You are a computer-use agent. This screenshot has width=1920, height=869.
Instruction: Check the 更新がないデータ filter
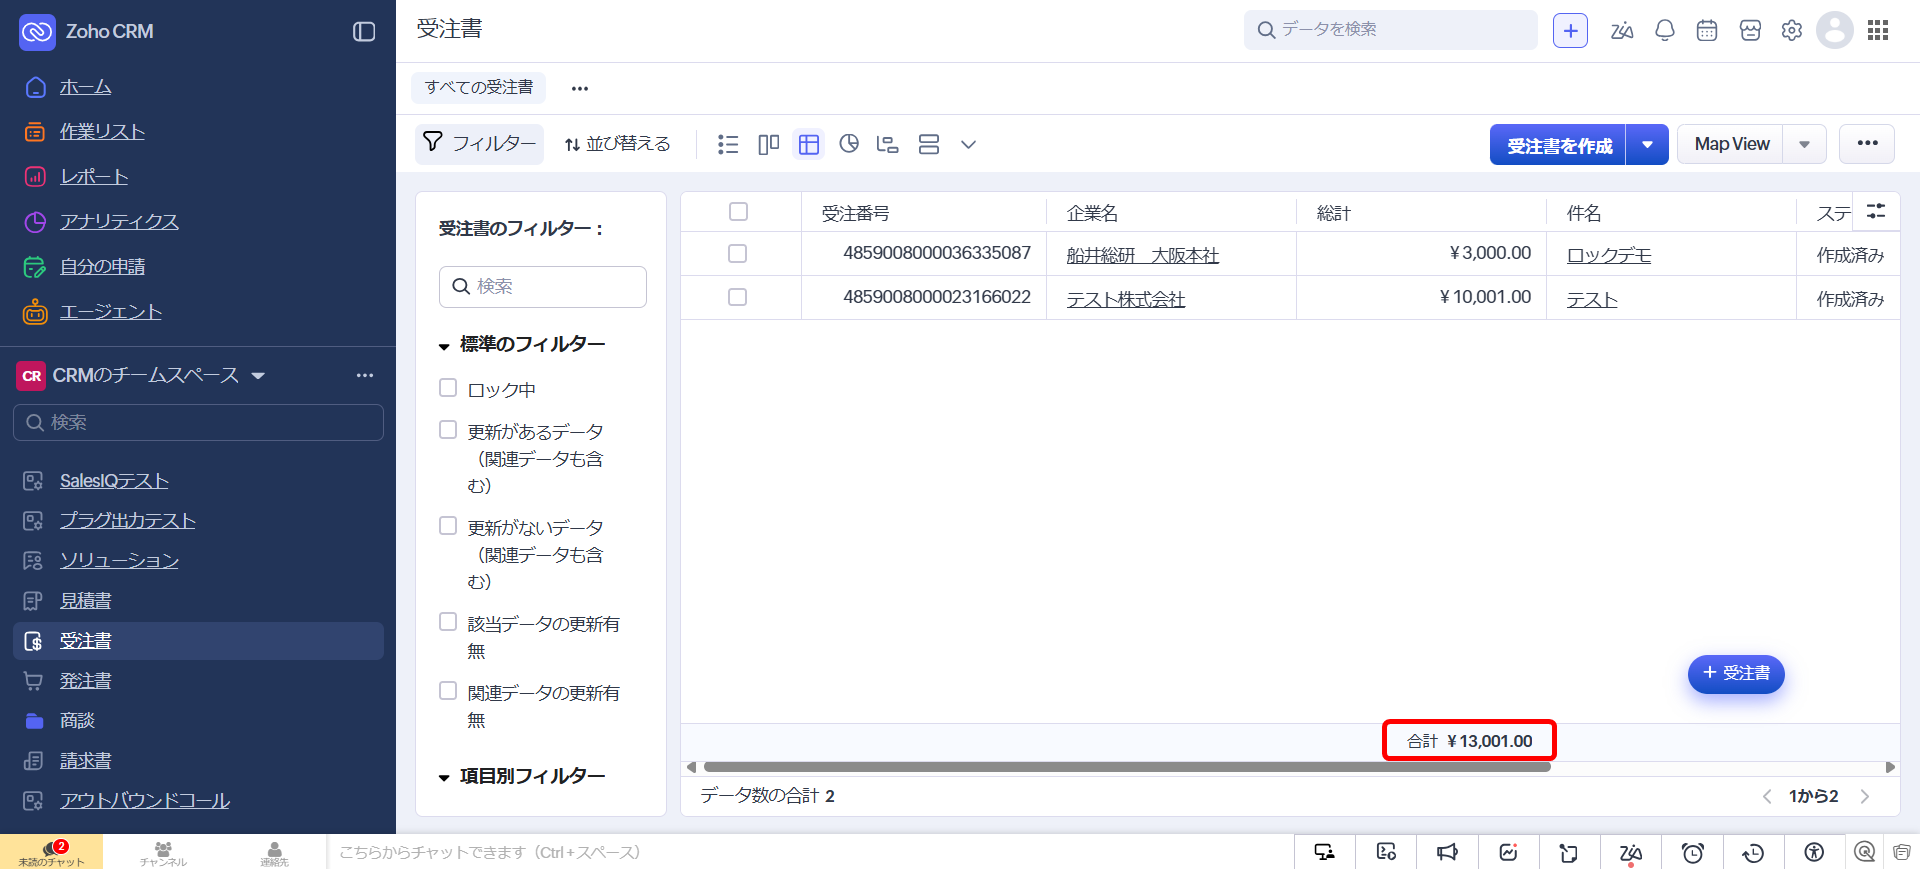point(448,526)
